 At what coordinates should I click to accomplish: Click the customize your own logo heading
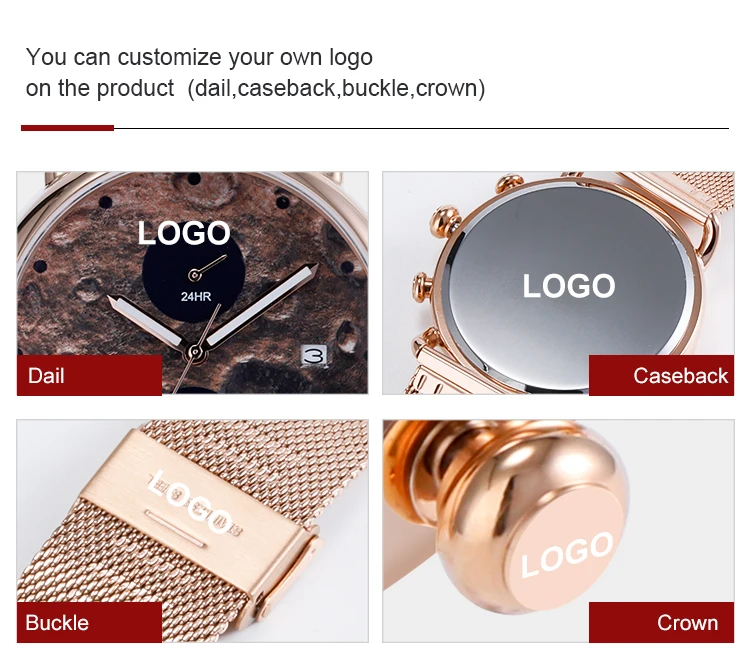[x=199, y=57]
